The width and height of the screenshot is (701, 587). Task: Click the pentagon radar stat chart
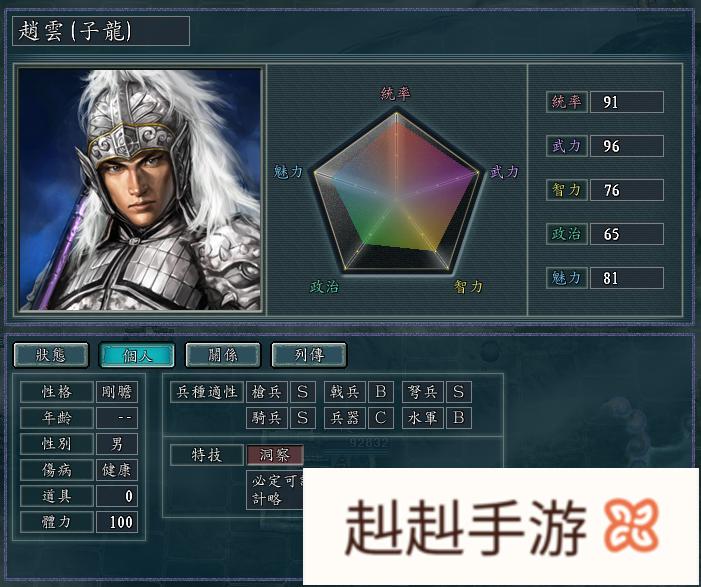396,192
